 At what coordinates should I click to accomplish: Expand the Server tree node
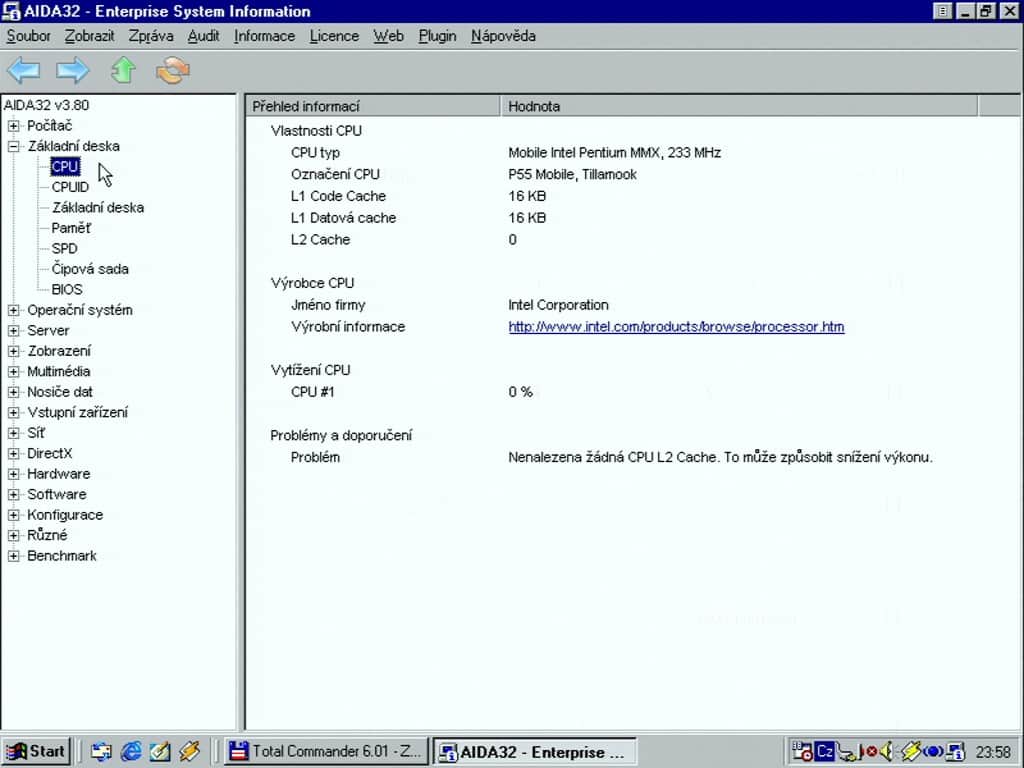(13, 330)
